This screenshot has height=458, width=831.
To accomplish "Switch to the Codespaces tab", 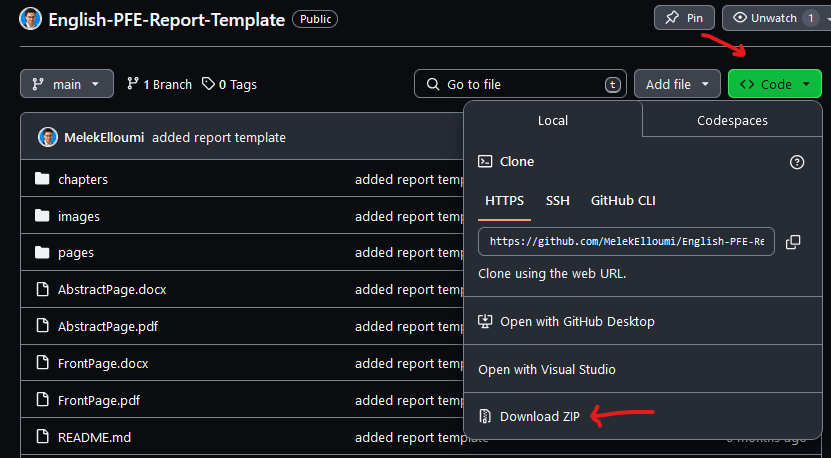I will (732, 120).
